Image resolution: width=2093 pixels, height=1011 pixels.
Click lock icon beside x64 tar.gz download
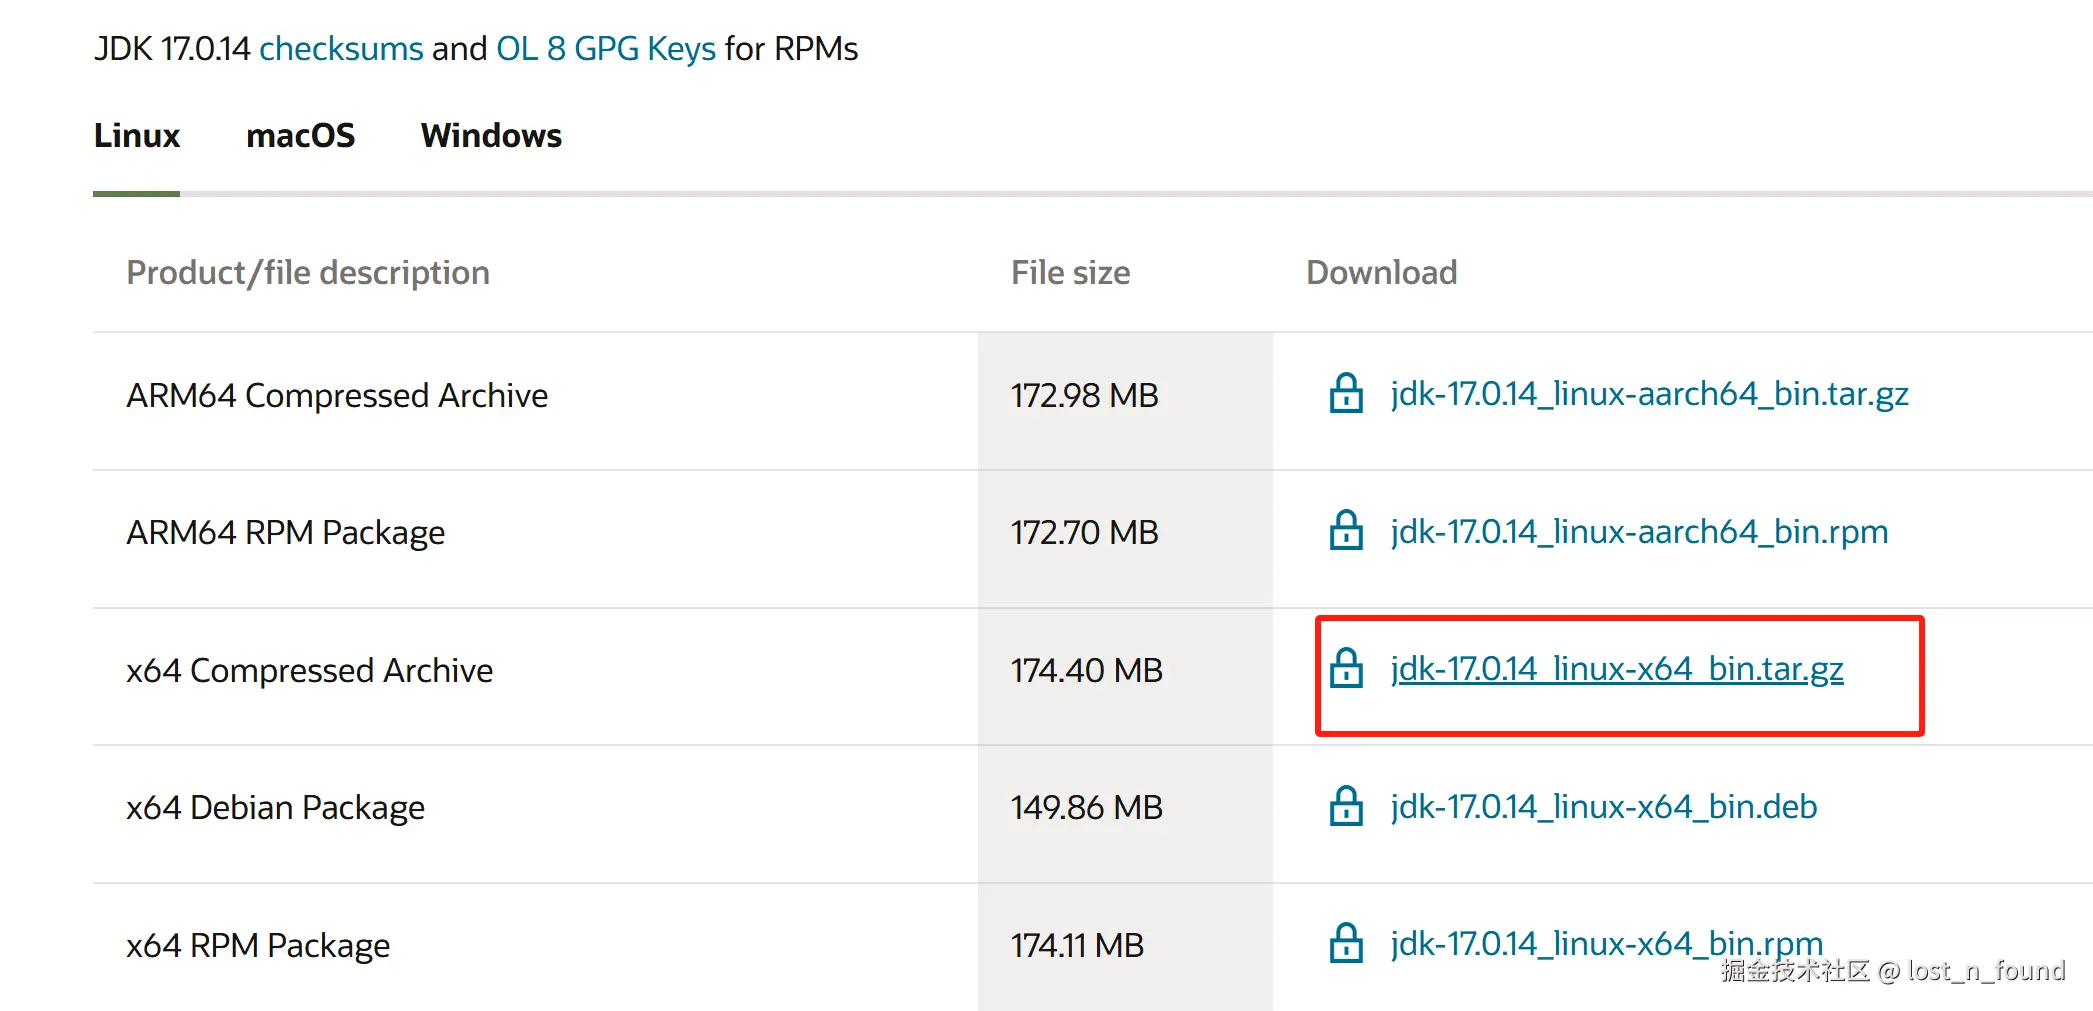[1346, 669]
